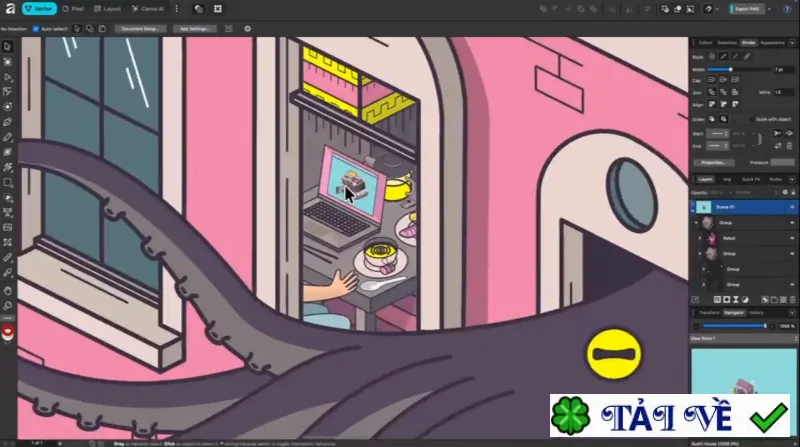Select the Pencil tool
The width and height of the screenshot is (800, 447).
(8, 137)
